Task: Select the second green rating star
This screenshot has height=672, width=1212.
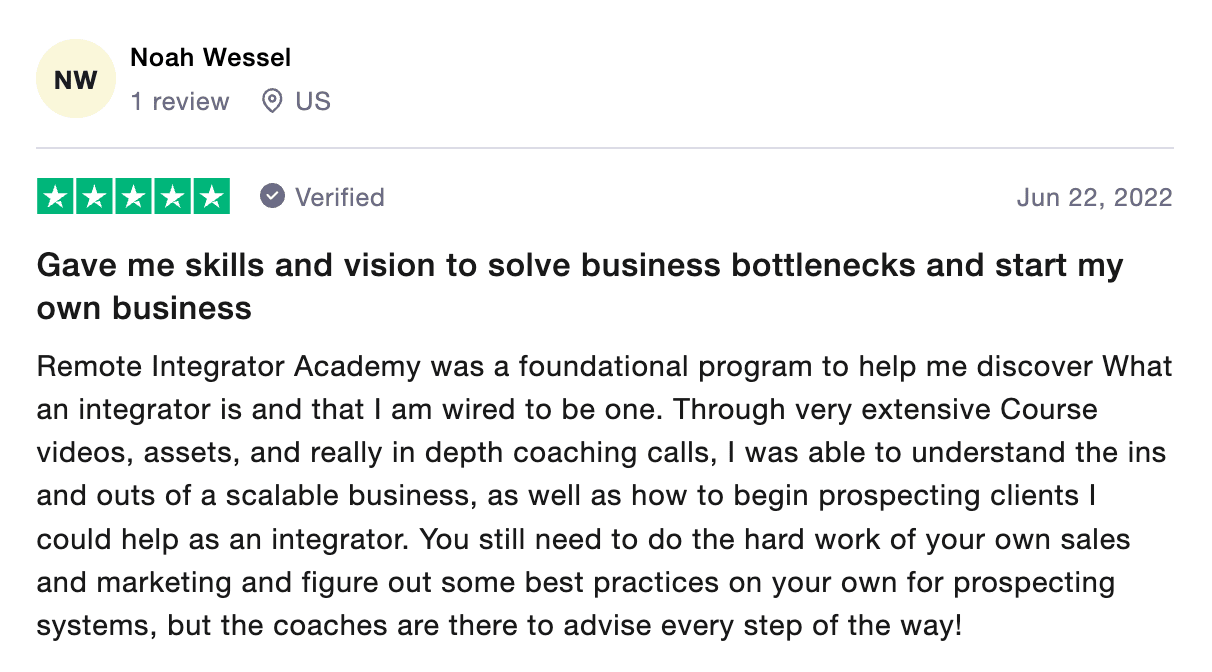Action: pyautogui.click(x=95, y=197)
